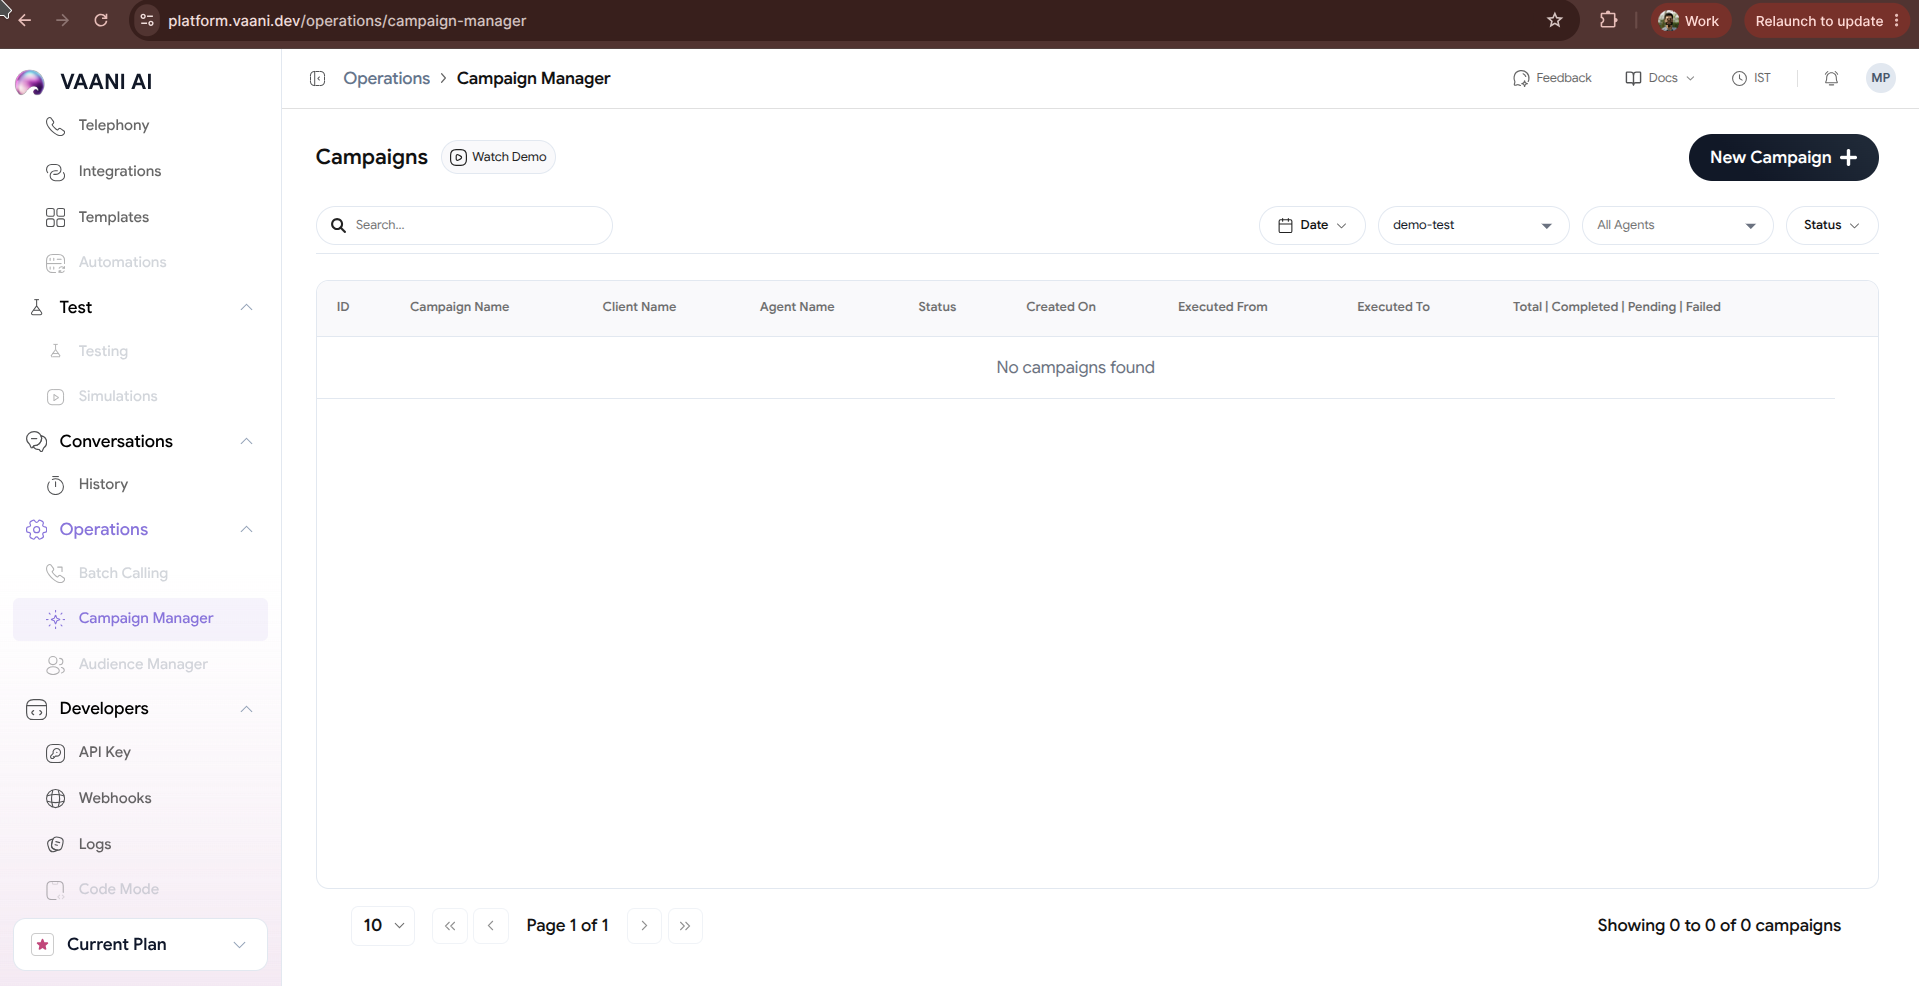Select Campaign Manager in the sidebar
Viewport: 1919px width, 986px height.
pyautogui.click(x=140, y=619)
